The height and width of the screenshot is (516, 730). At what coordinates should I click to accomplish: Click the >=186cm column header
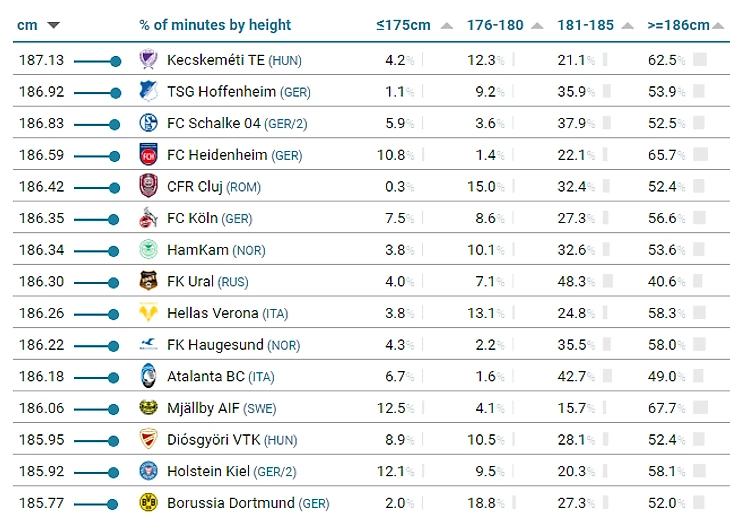[x=678, y=25]
